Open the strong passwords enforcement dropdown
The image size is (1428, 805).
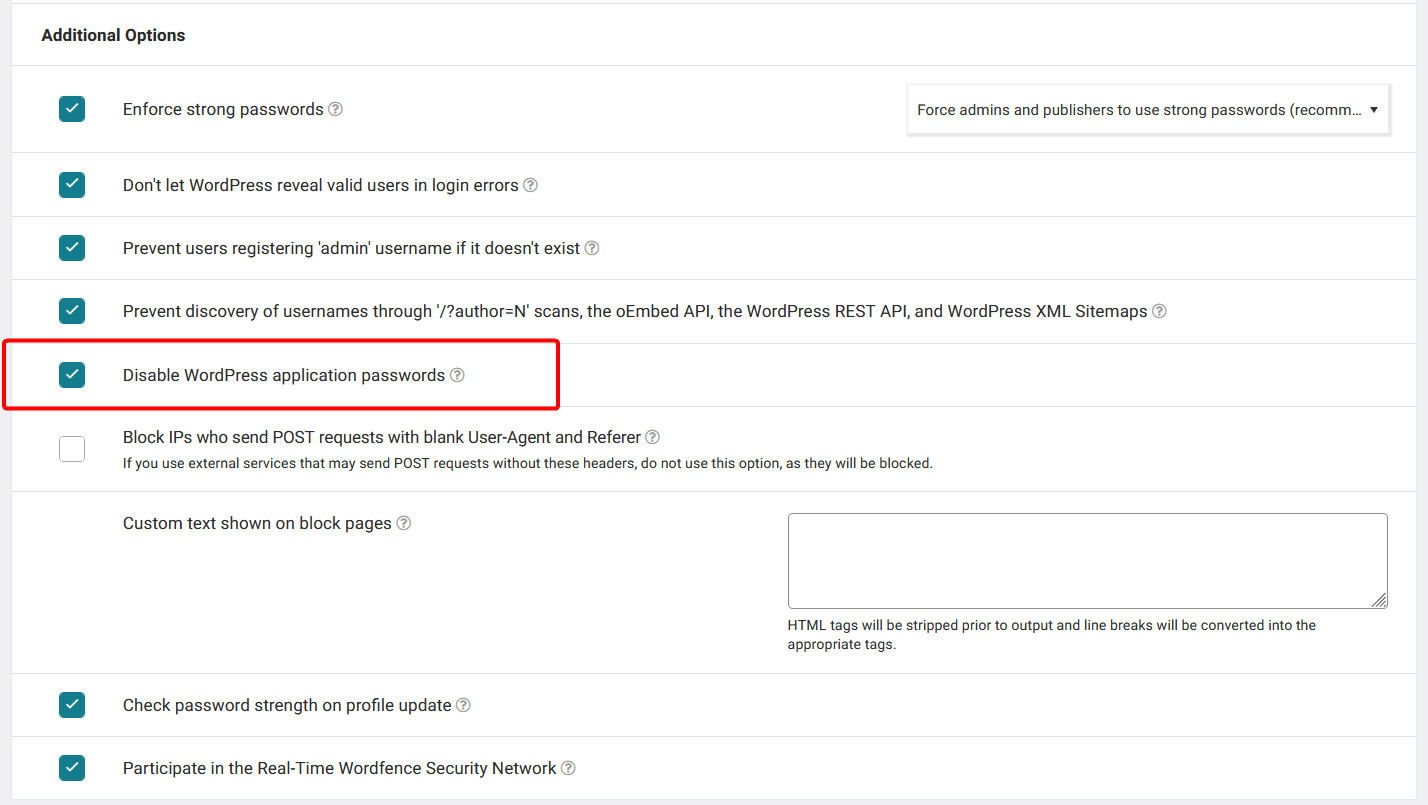click(x=1148, y=110)
